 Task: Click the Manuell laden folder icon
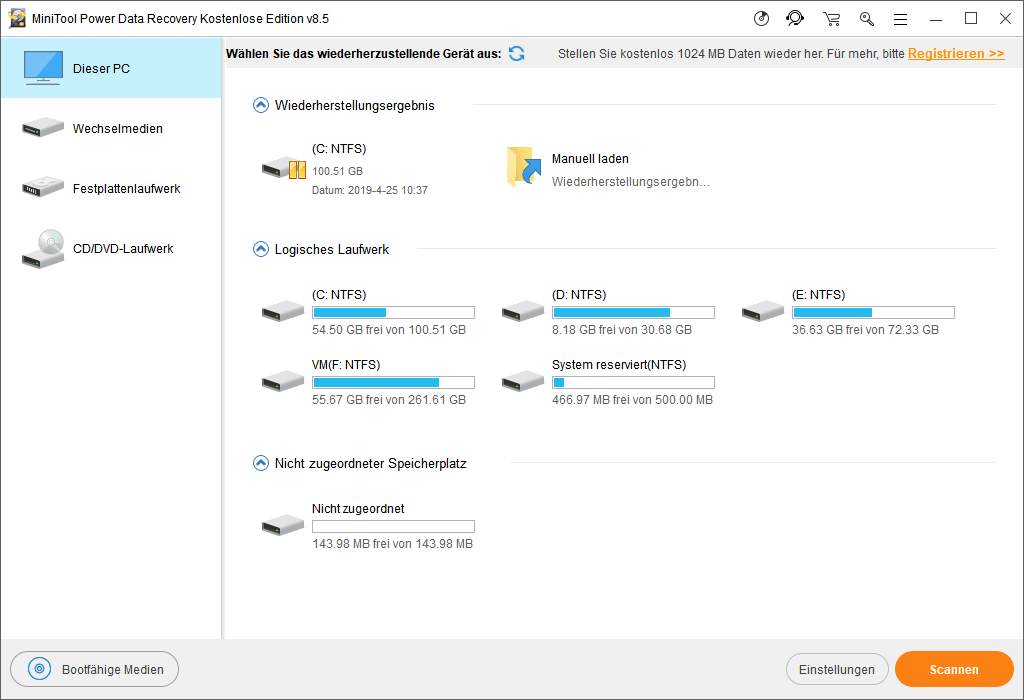click(524, 167)
